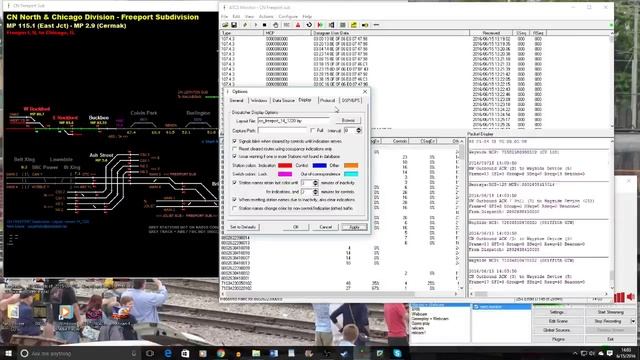
Task: Pick magenta Lock switch color swatch
Action: [x=285, y=174]
